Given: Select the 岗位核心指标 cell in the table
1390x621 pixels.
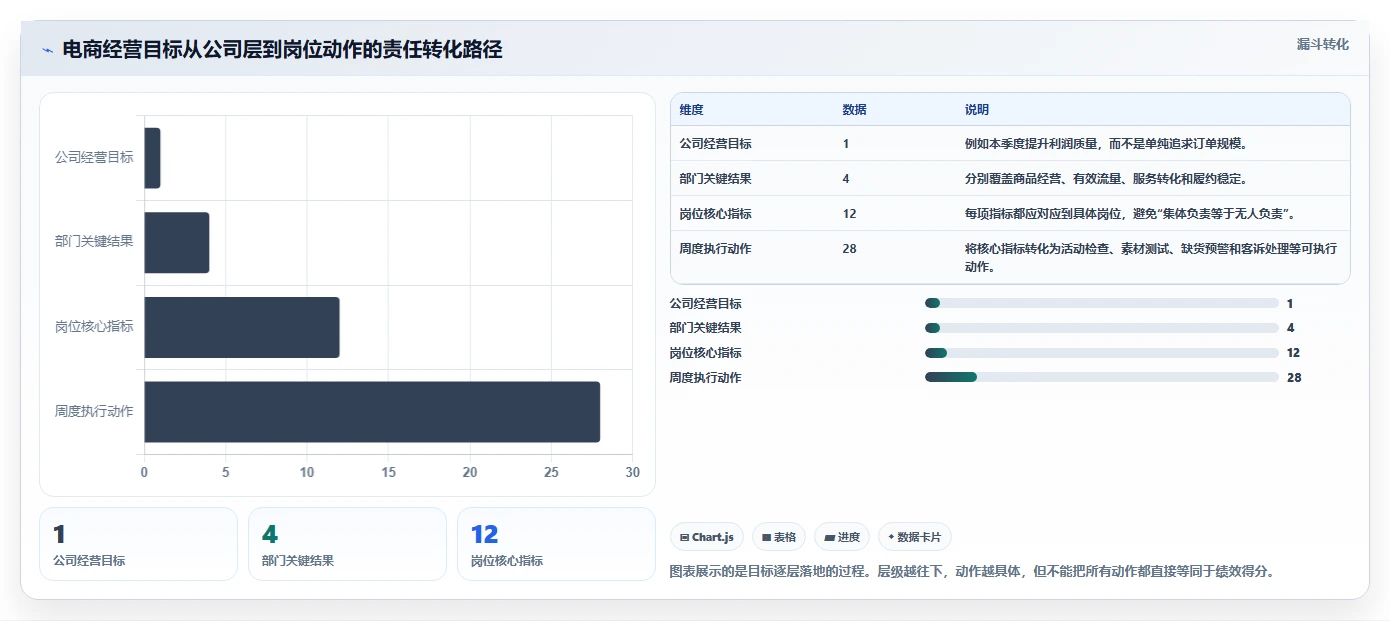Looking at the screenshot, I should (x=716, y=214).
